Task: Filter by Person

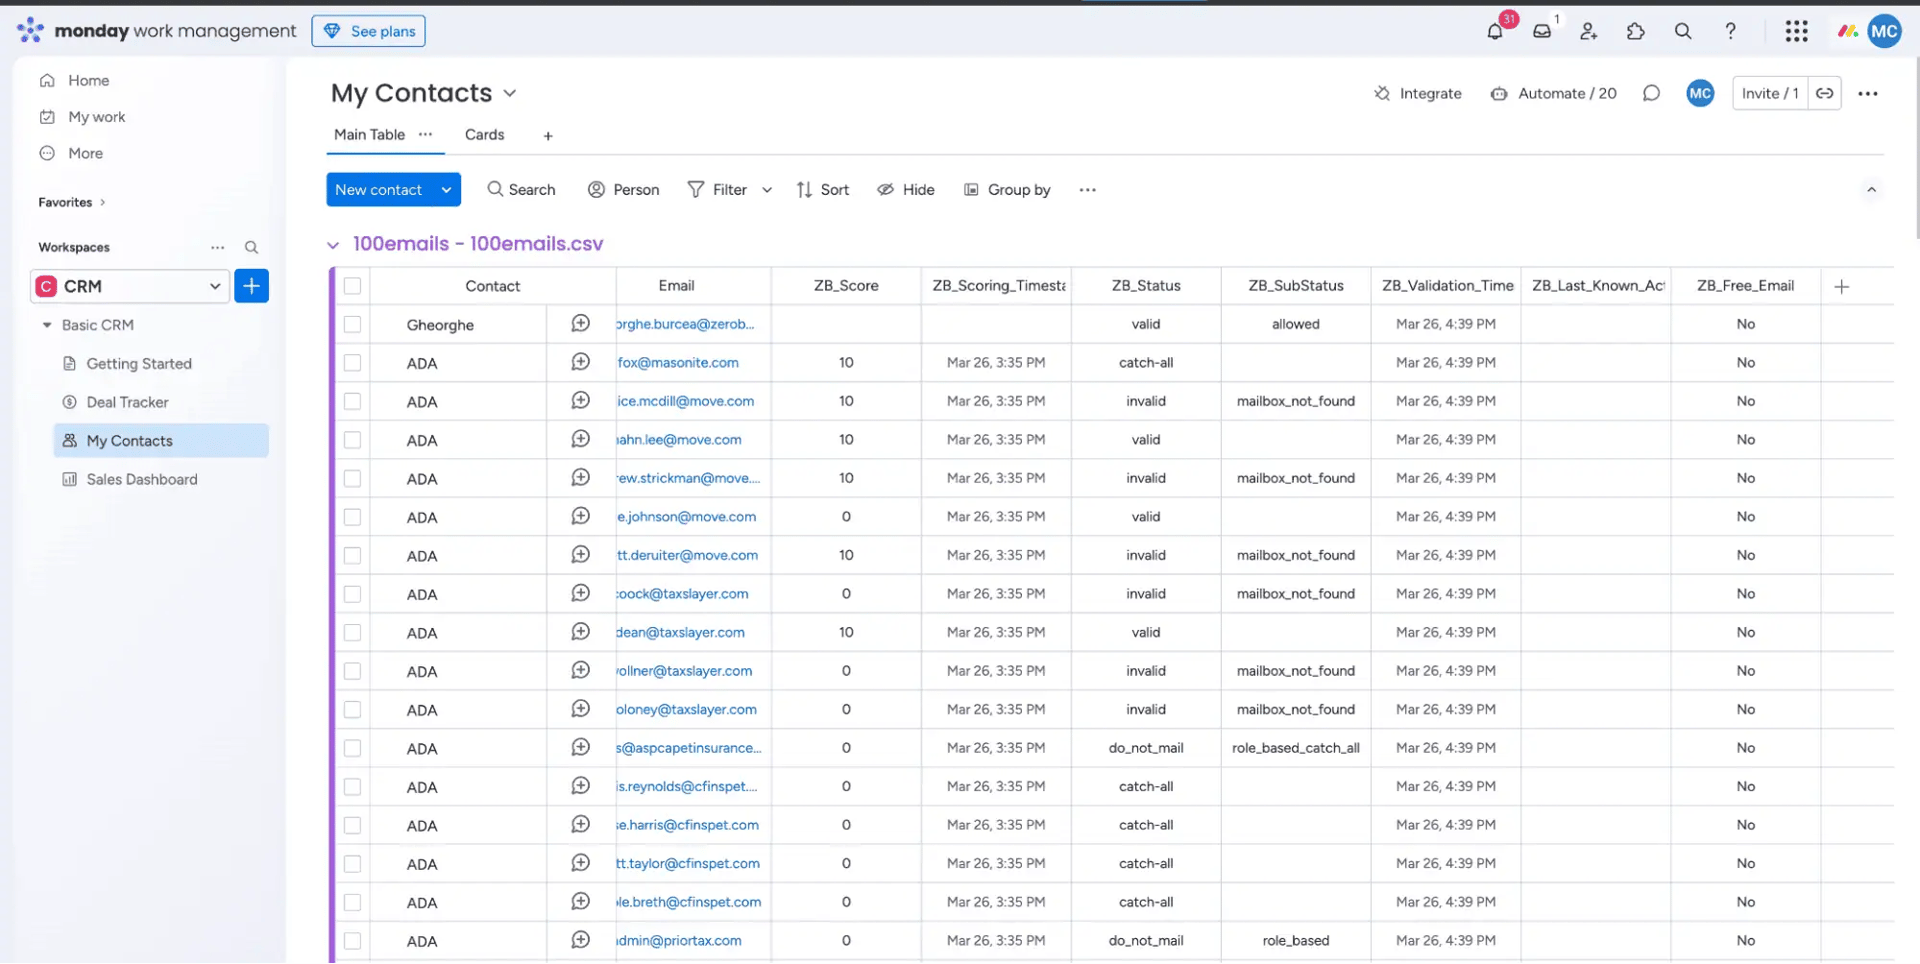Action: (x=623, y=189)
